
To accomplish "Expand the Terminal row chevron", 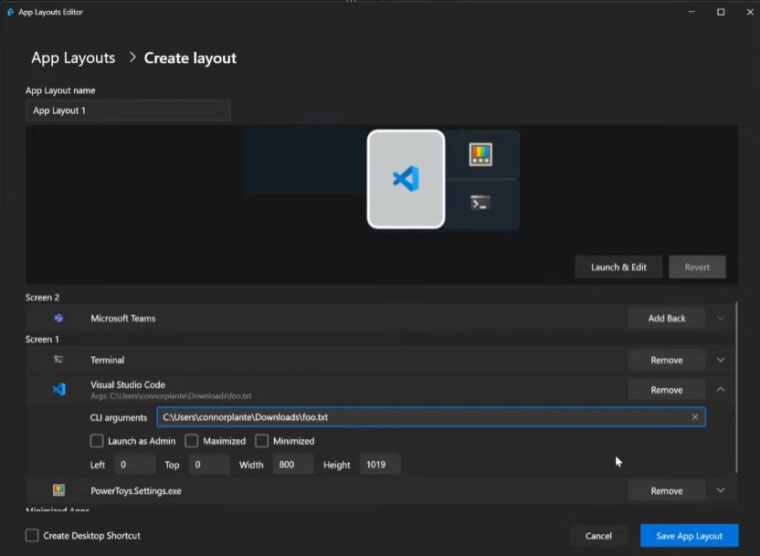I will [x=721, y=360].
